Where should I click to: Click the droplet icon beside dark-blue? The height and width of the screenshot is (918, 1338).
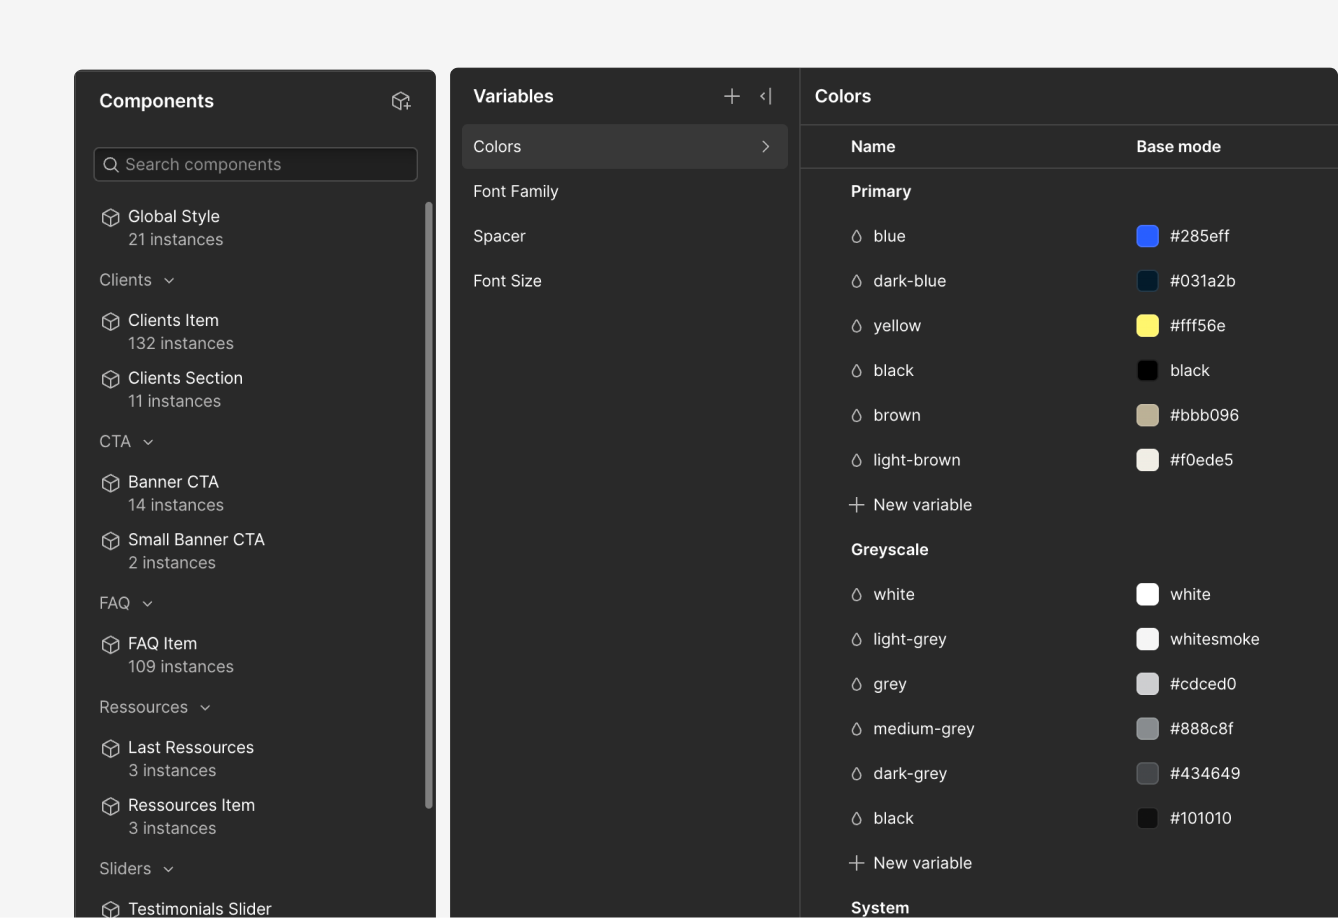pyautogui.click(x=856, y=281)
